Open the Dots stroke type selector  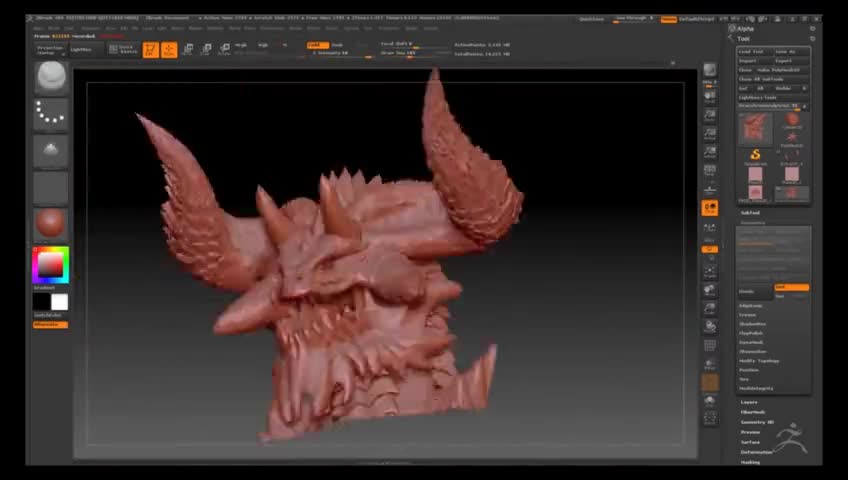tap(51, 114)
